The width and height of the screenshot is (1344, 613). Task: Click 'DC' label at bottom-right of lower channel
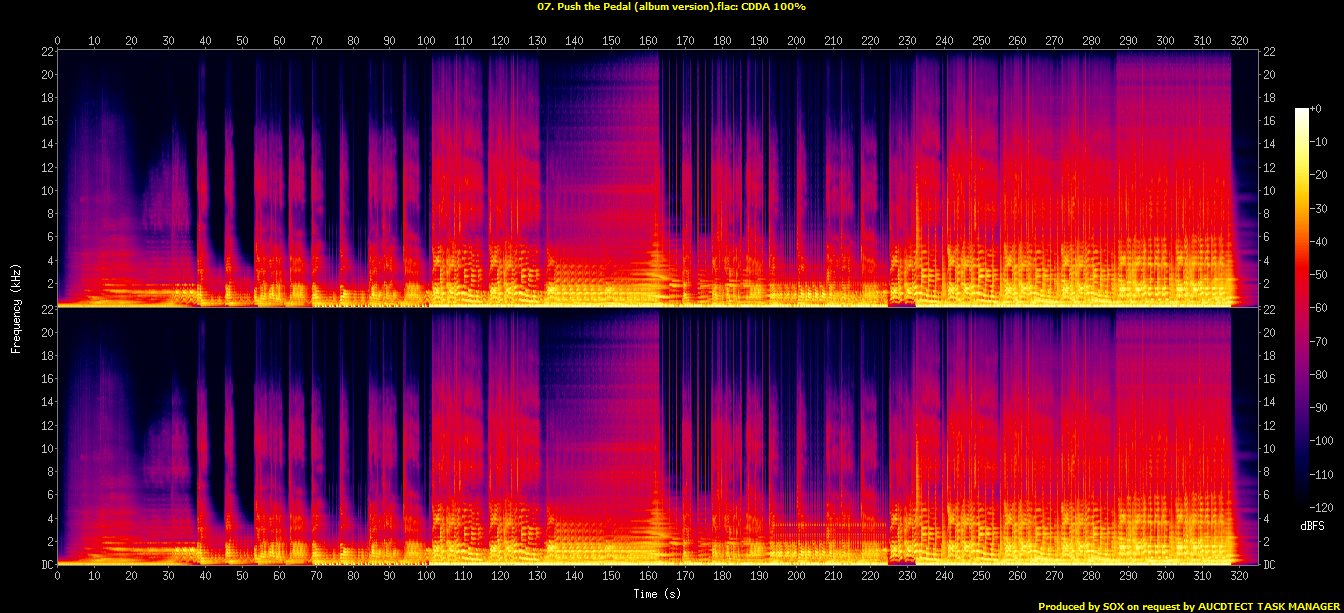click(1268, 564)
